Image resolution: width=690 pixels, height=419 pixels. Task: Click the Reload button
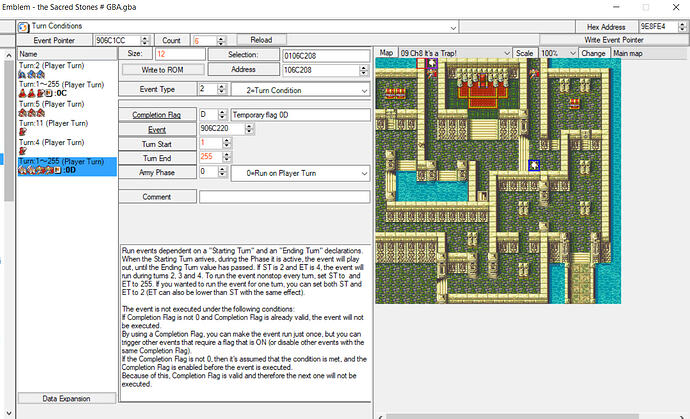tap(261, 40)
